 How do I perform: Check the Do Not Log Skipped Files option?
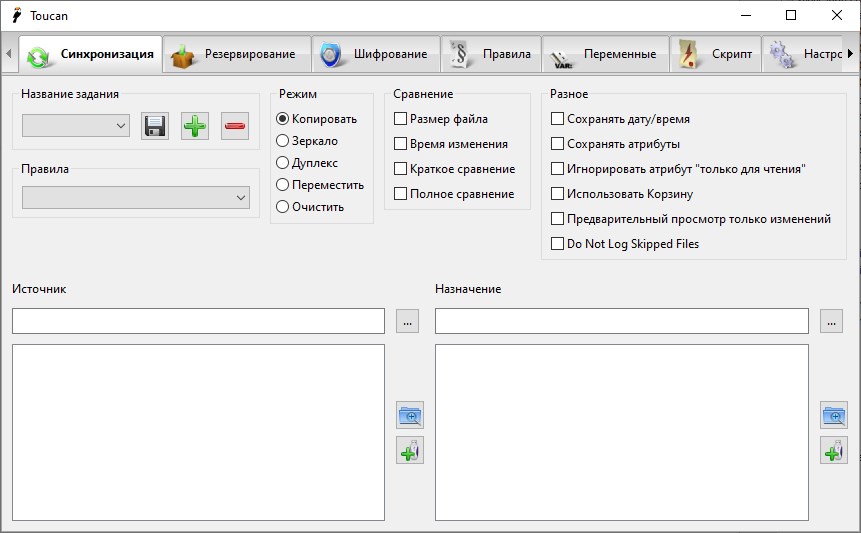[x=558, y=244]
